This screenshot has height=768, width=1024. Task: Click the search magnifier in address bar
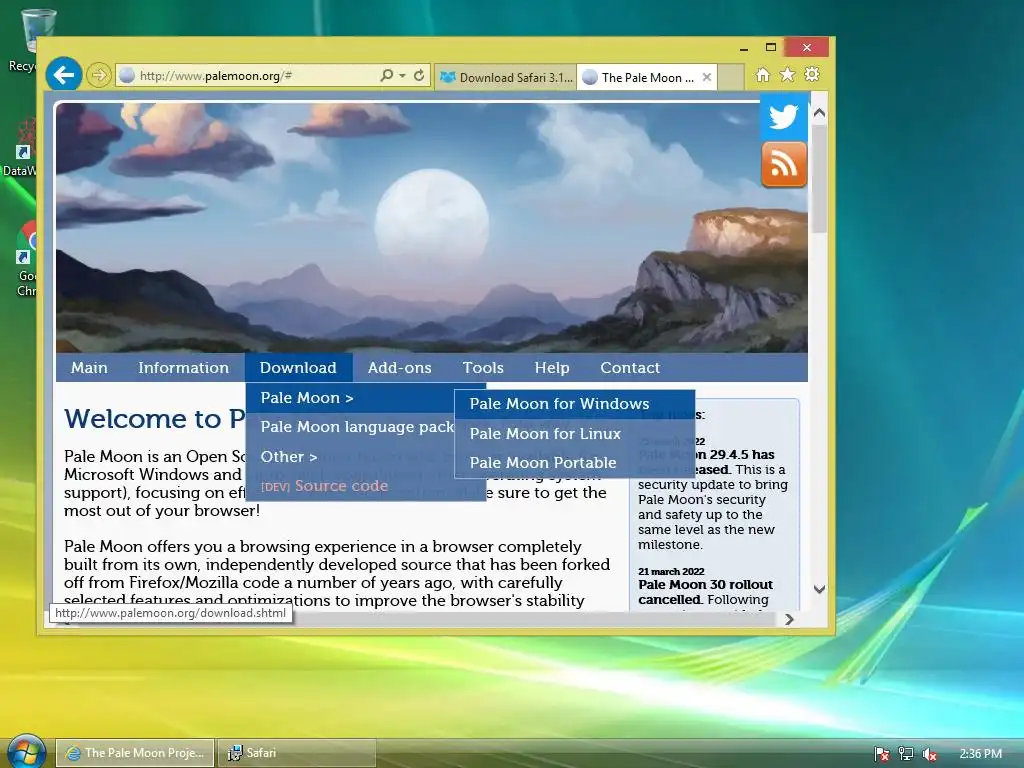pyautogui.click(x=387, y=76)
